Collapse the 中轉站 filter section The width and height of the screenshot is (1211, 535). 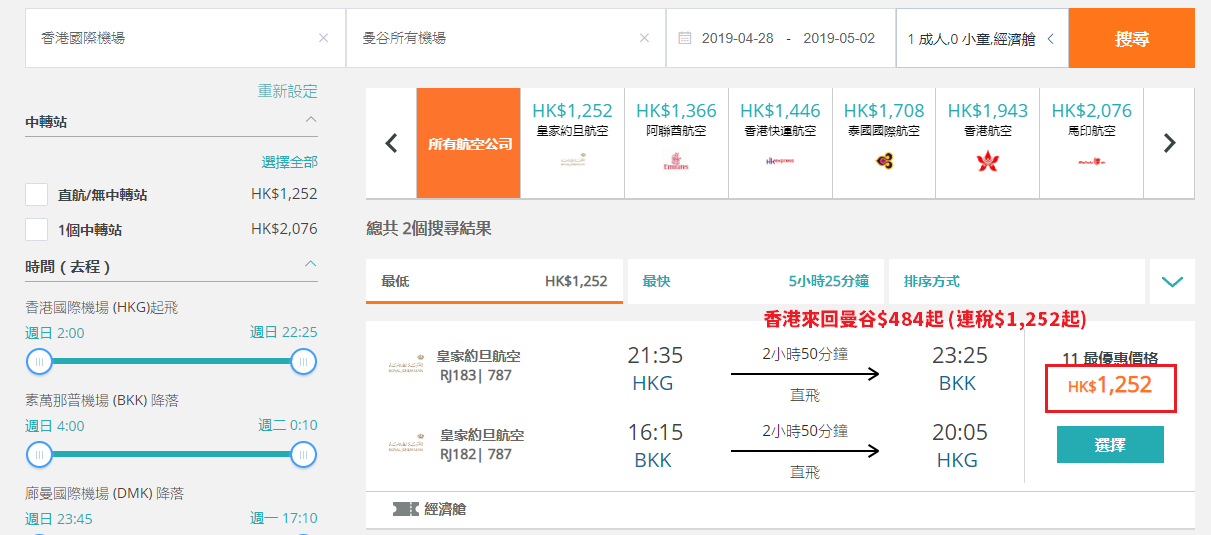click(311, 121)
